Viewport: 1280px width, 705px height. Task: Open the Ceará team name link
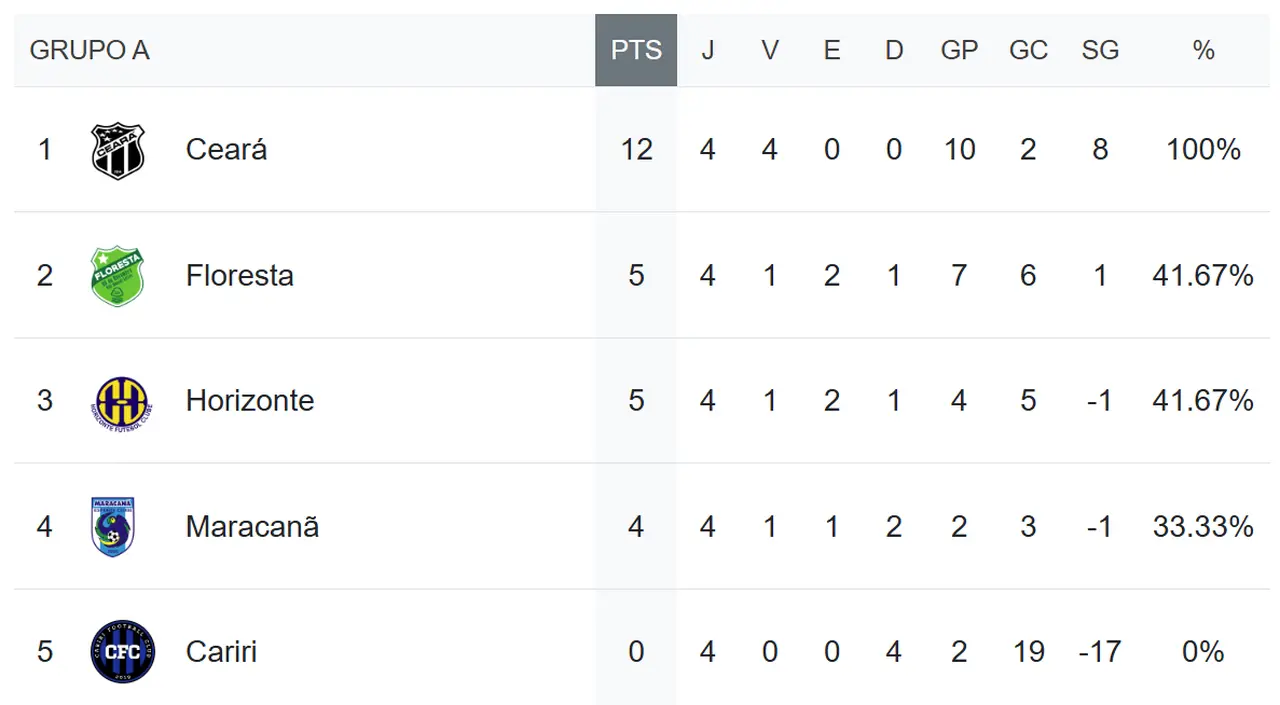(226, 150)
